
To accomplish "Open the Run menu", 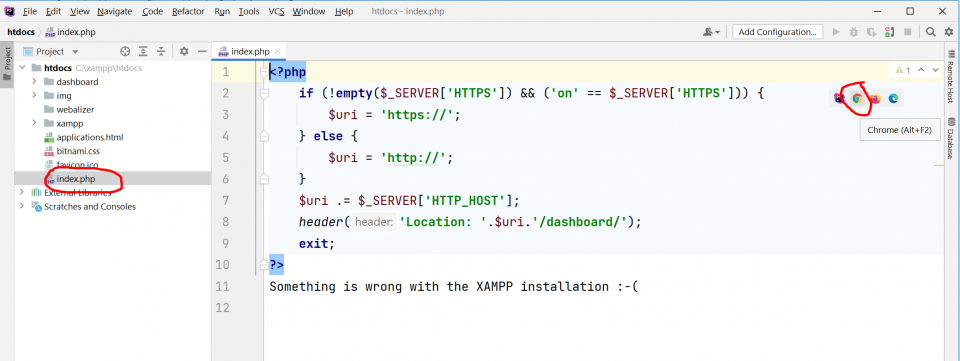I will coord(222,11).
